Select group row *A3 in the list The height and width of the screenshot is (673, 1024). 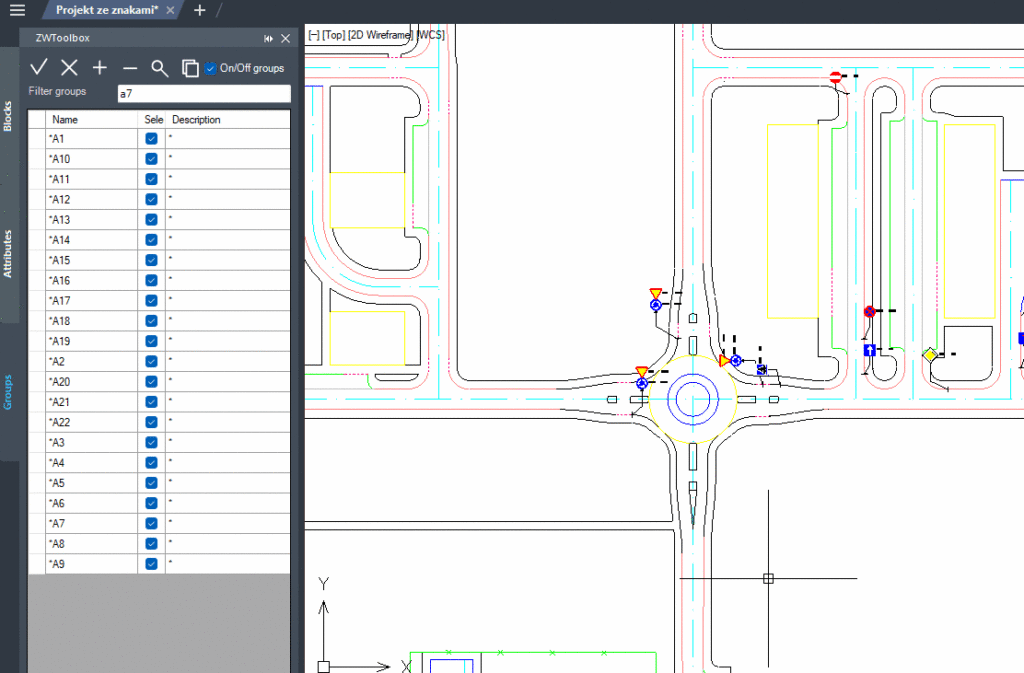pos(159,442)
